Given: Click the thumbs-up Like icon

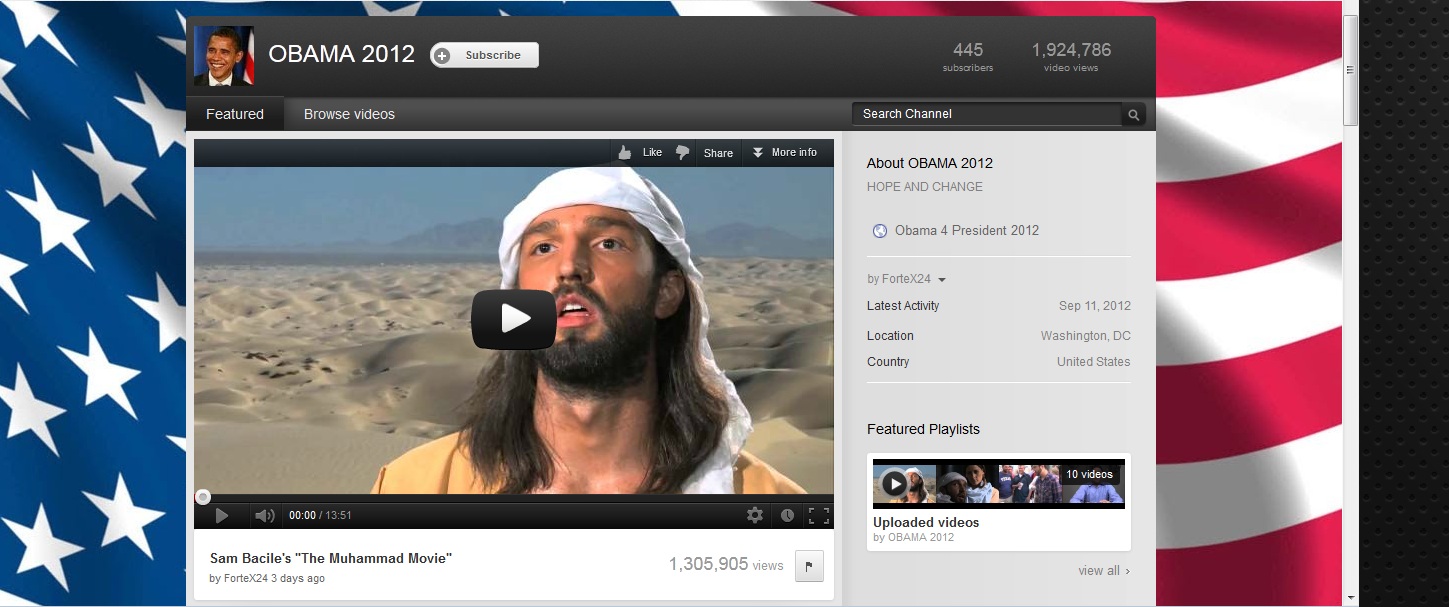Looking at the screenshot, I should [625, 152].
